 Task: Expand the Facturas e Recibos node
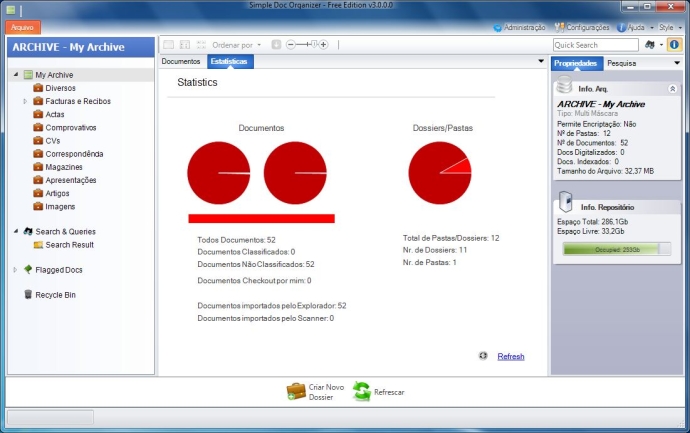[x=25, y=101]
